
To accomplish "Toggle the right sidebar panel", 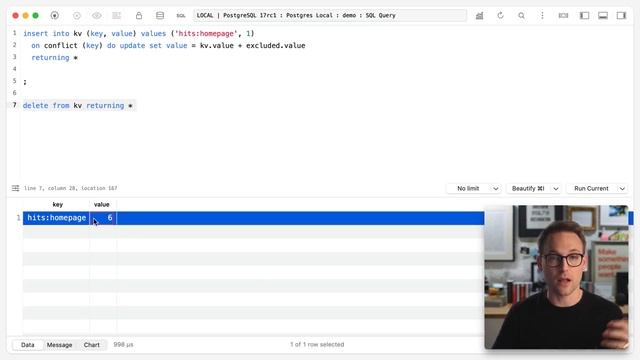I will tap(621, 16).
